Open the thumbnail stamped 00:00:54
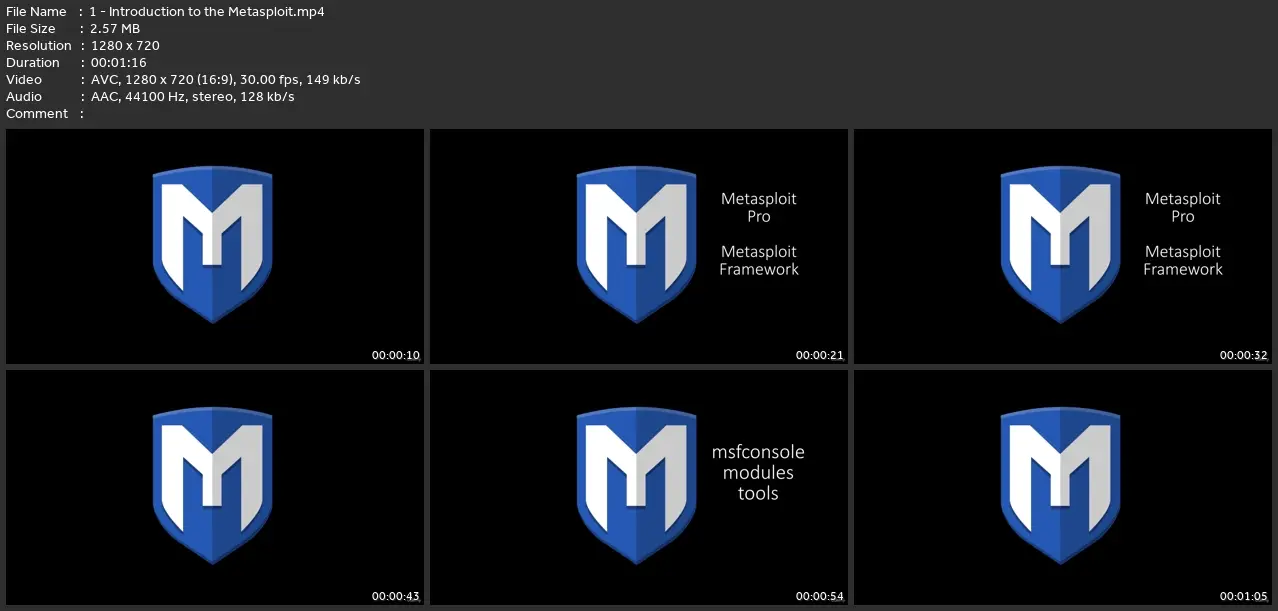Screen dimensions: 1278x611 coord(639,487)
